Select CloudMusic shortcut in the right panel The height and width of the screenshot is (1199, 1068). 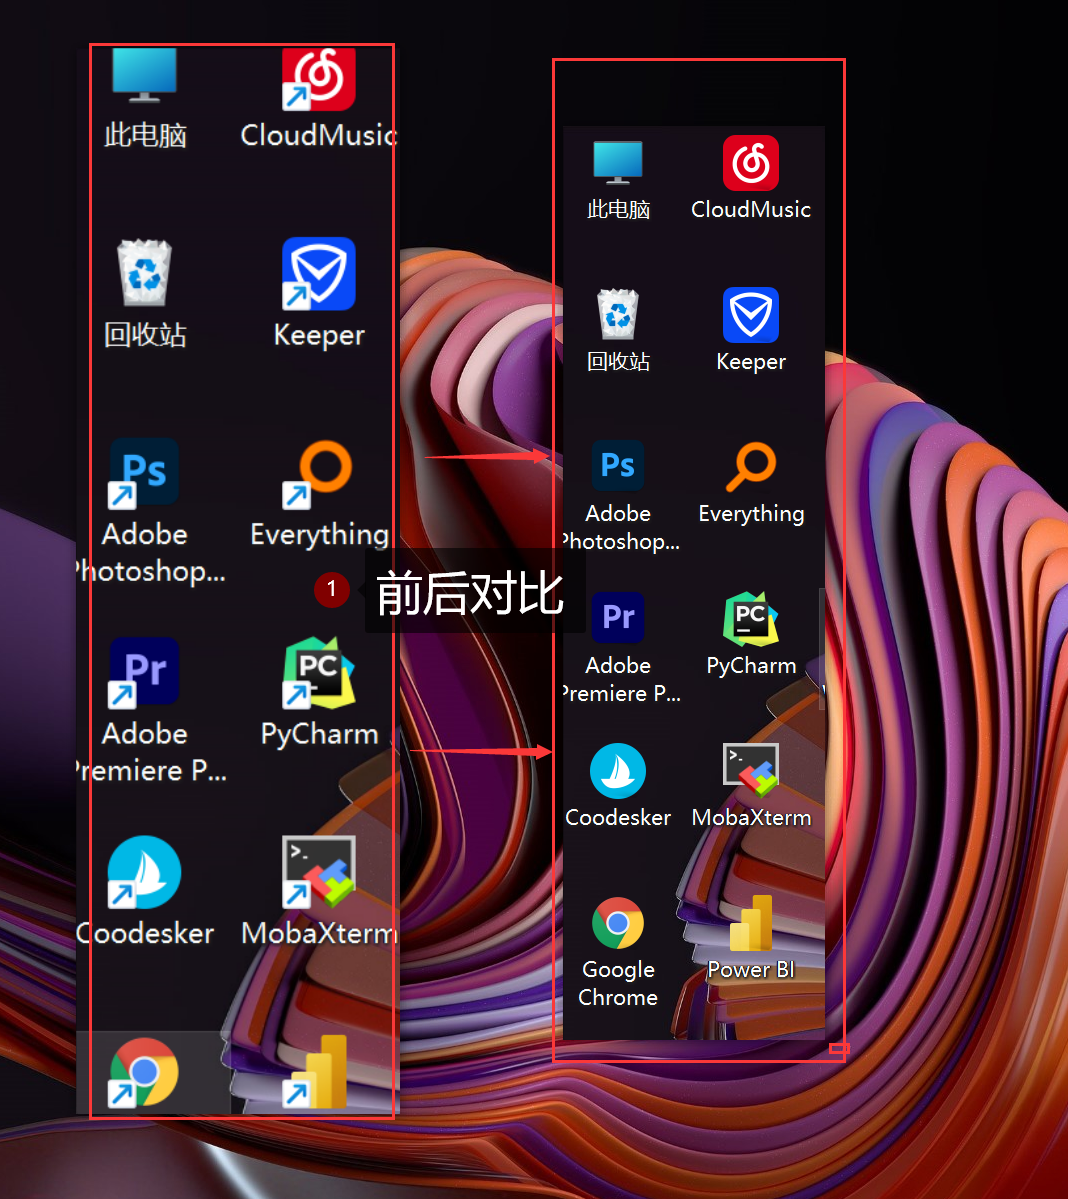coord(751,163)
